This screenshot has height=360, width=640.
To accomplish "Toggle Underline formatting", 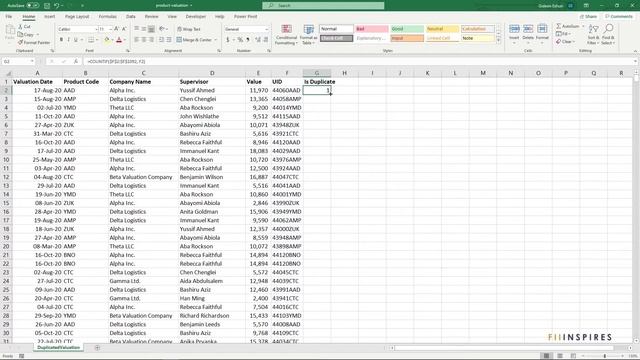I will [76, 40].
